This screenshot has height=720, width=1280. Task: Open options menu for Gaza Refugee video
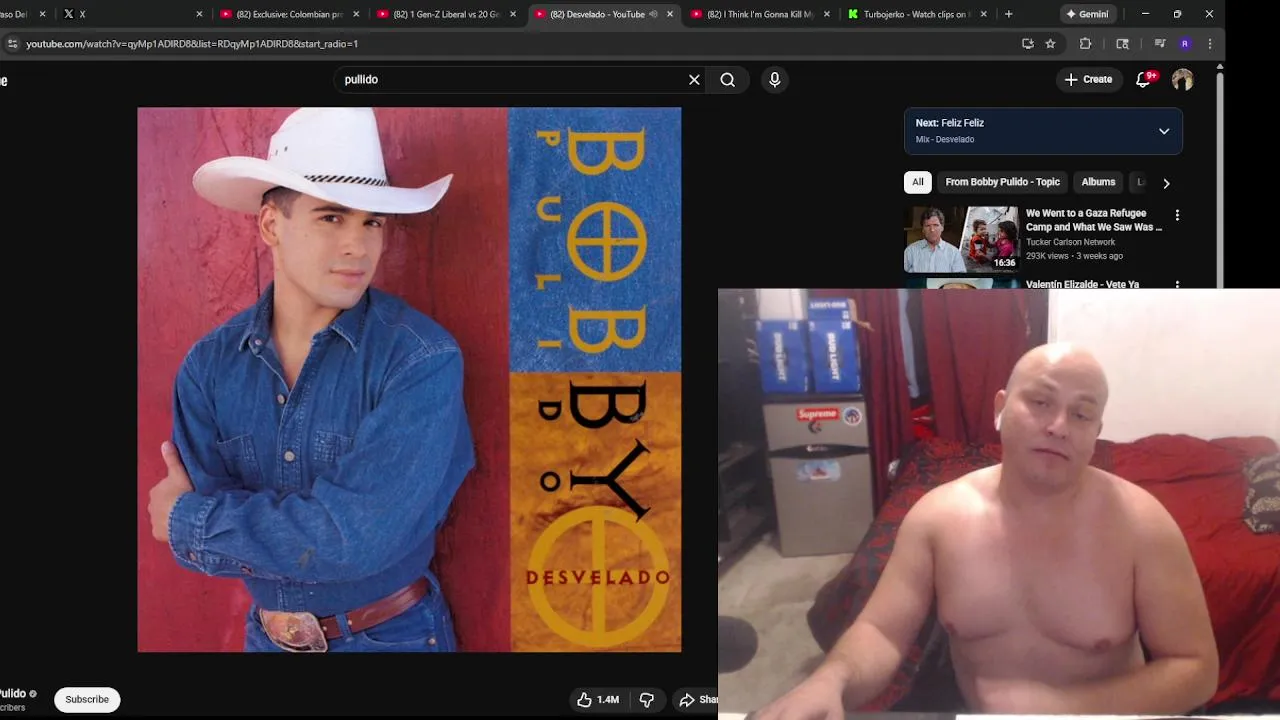(1177, 215)
